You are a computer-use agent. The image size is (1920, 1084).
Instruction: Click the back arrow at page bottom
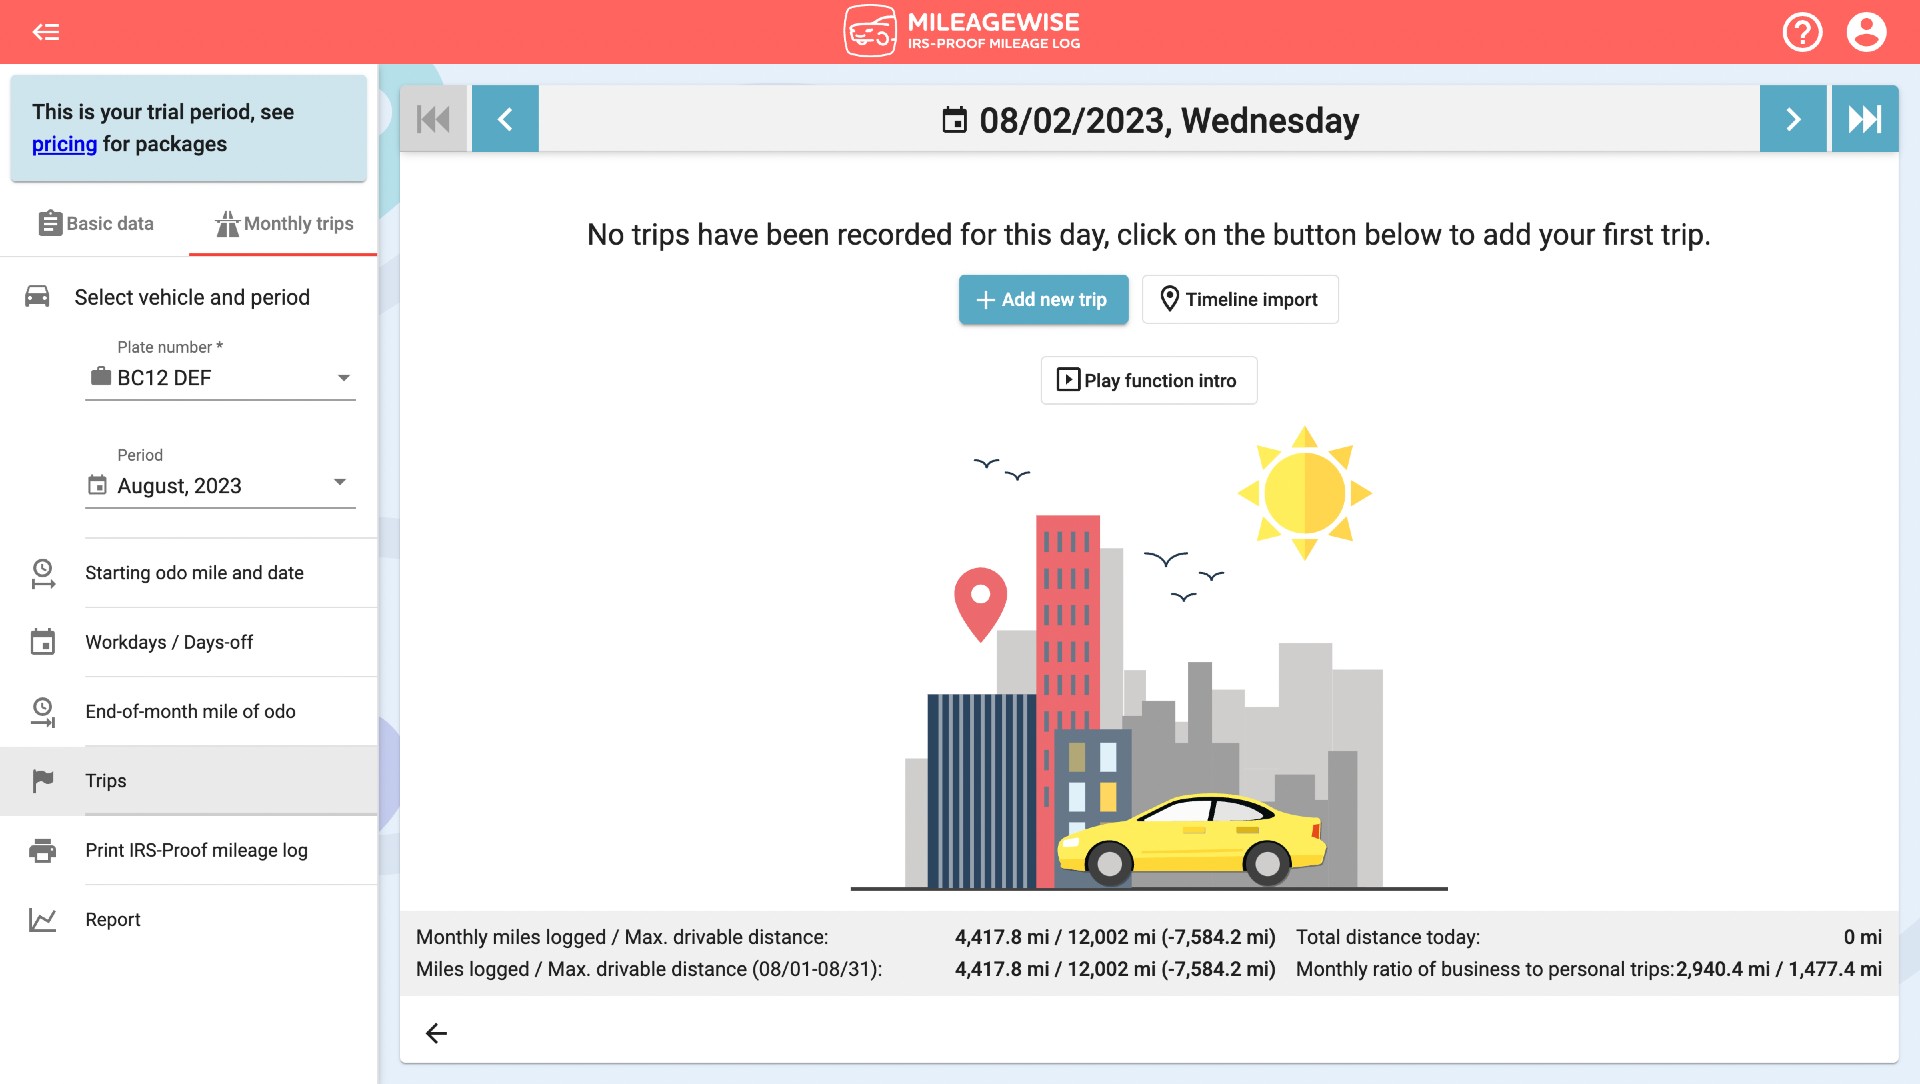pos(436,1031)
